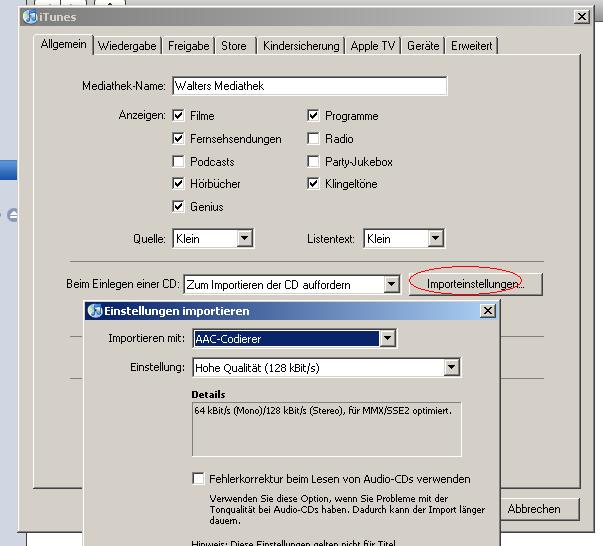The image size is (603, 546).
Task: Enable the Podcasts checkbox
Action: [x=179, y=162]
